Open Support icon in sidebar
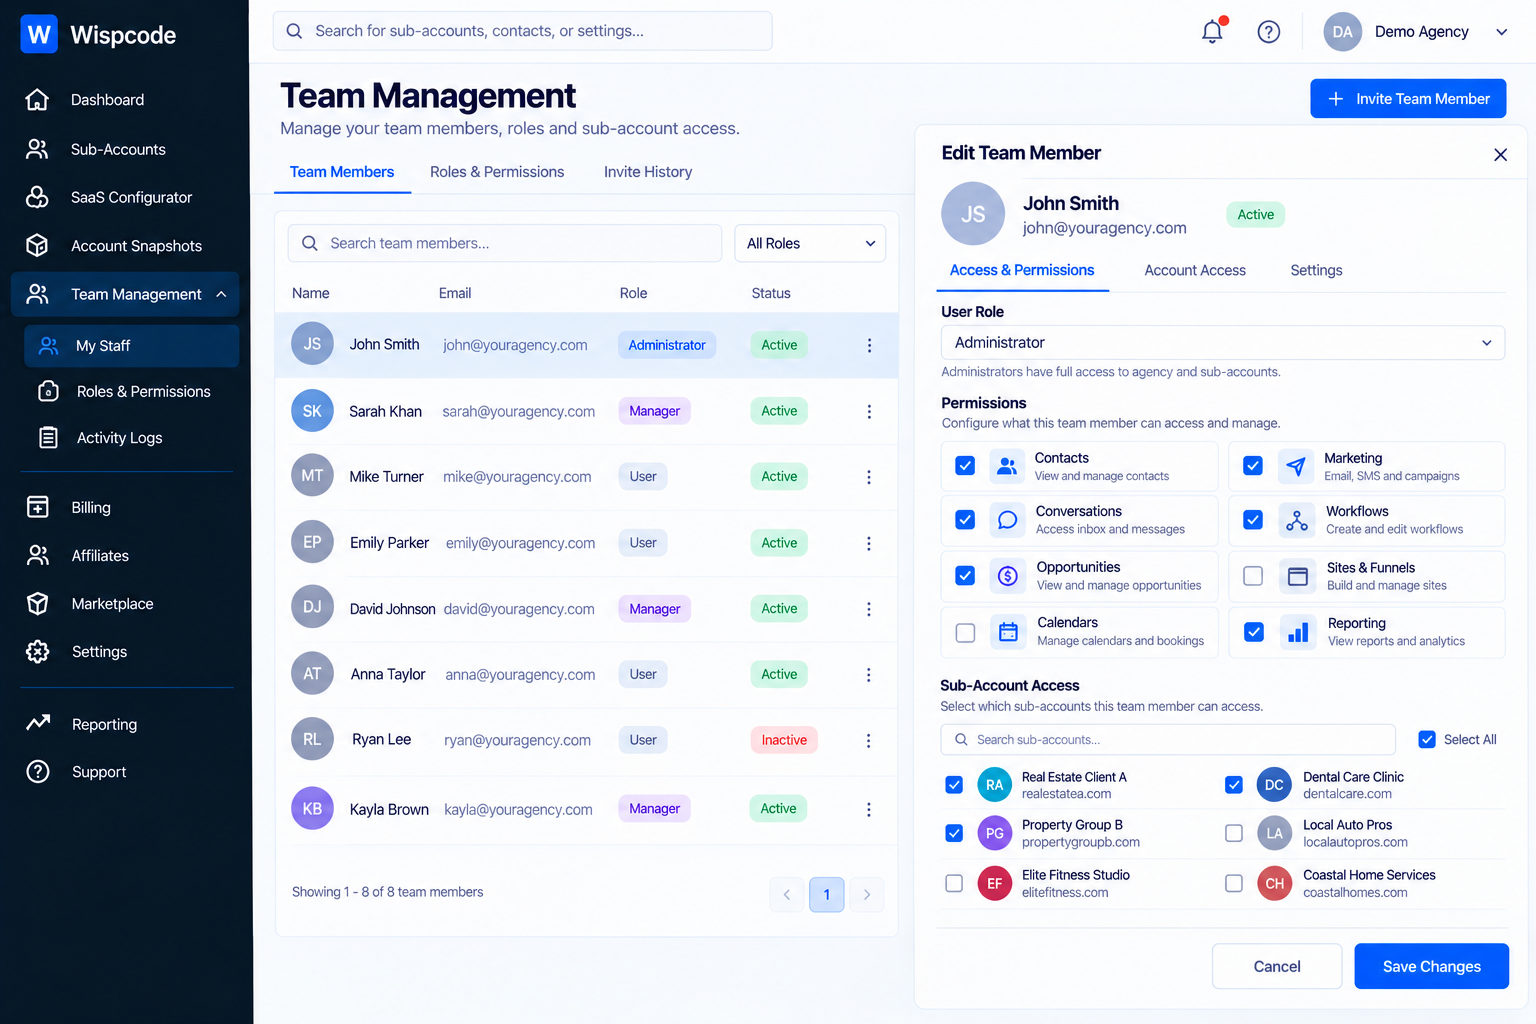The image size is (1536, 1024). click(37, 772)
